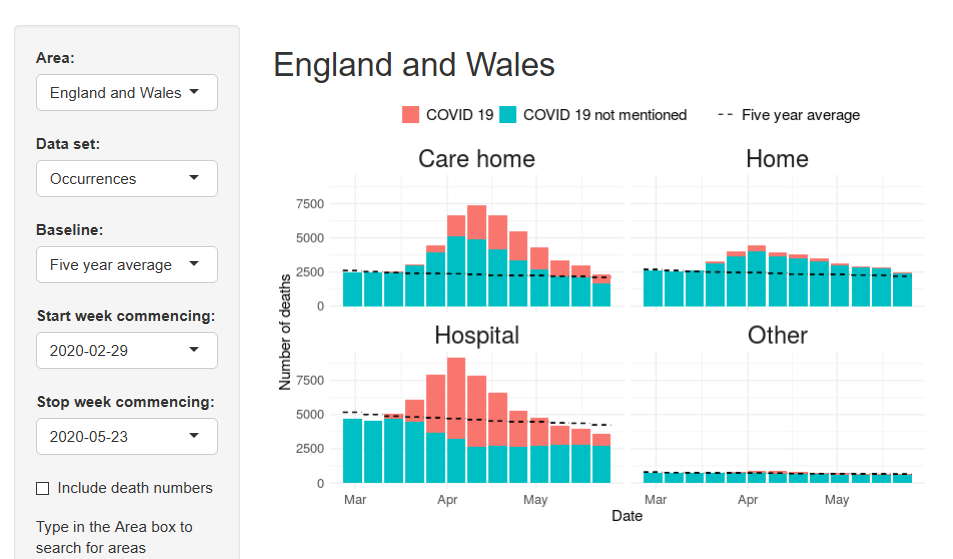The image size is (953, 559).
Task: Open the Start week commencing dropdown
Action: 126,351
